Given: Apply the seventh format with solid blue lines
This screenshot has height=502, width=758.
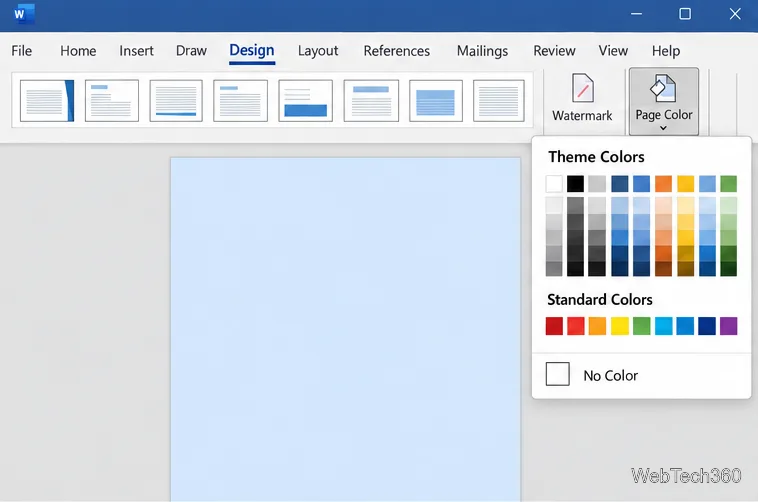Looking at the screenshot, I should [x=436, y=101].
